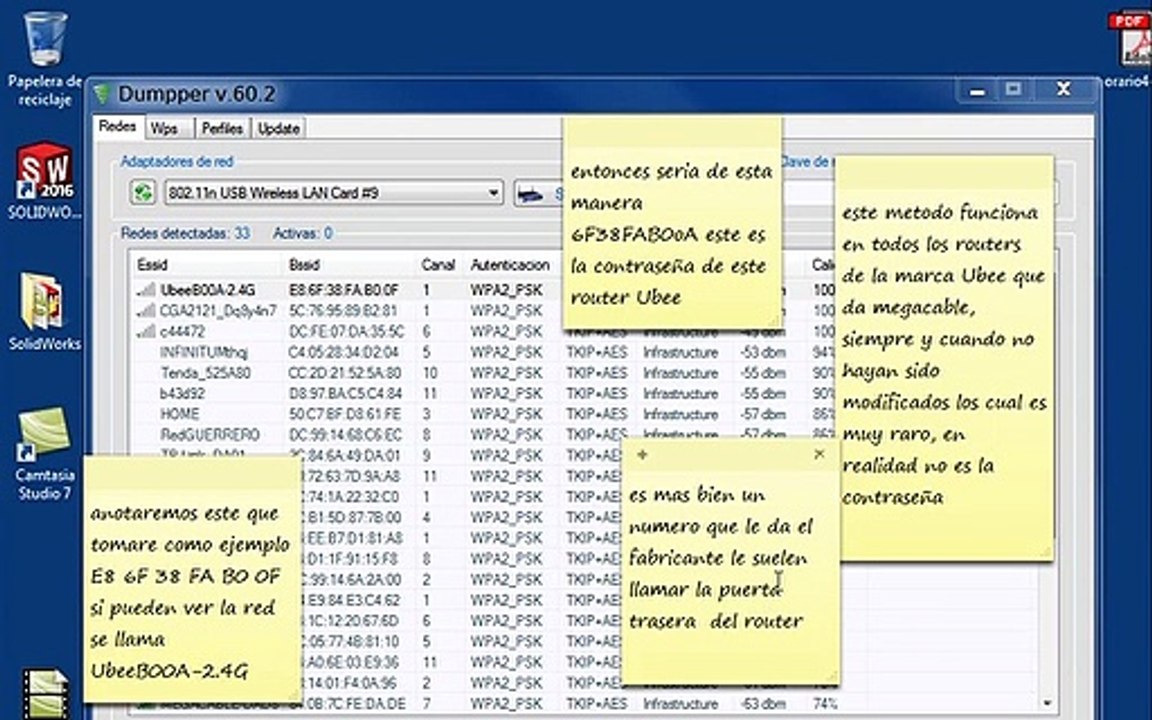Open the 802.11n USB Wireless LAN Card dropdown
Screen dimensions: 1152x720
[334, 193]
